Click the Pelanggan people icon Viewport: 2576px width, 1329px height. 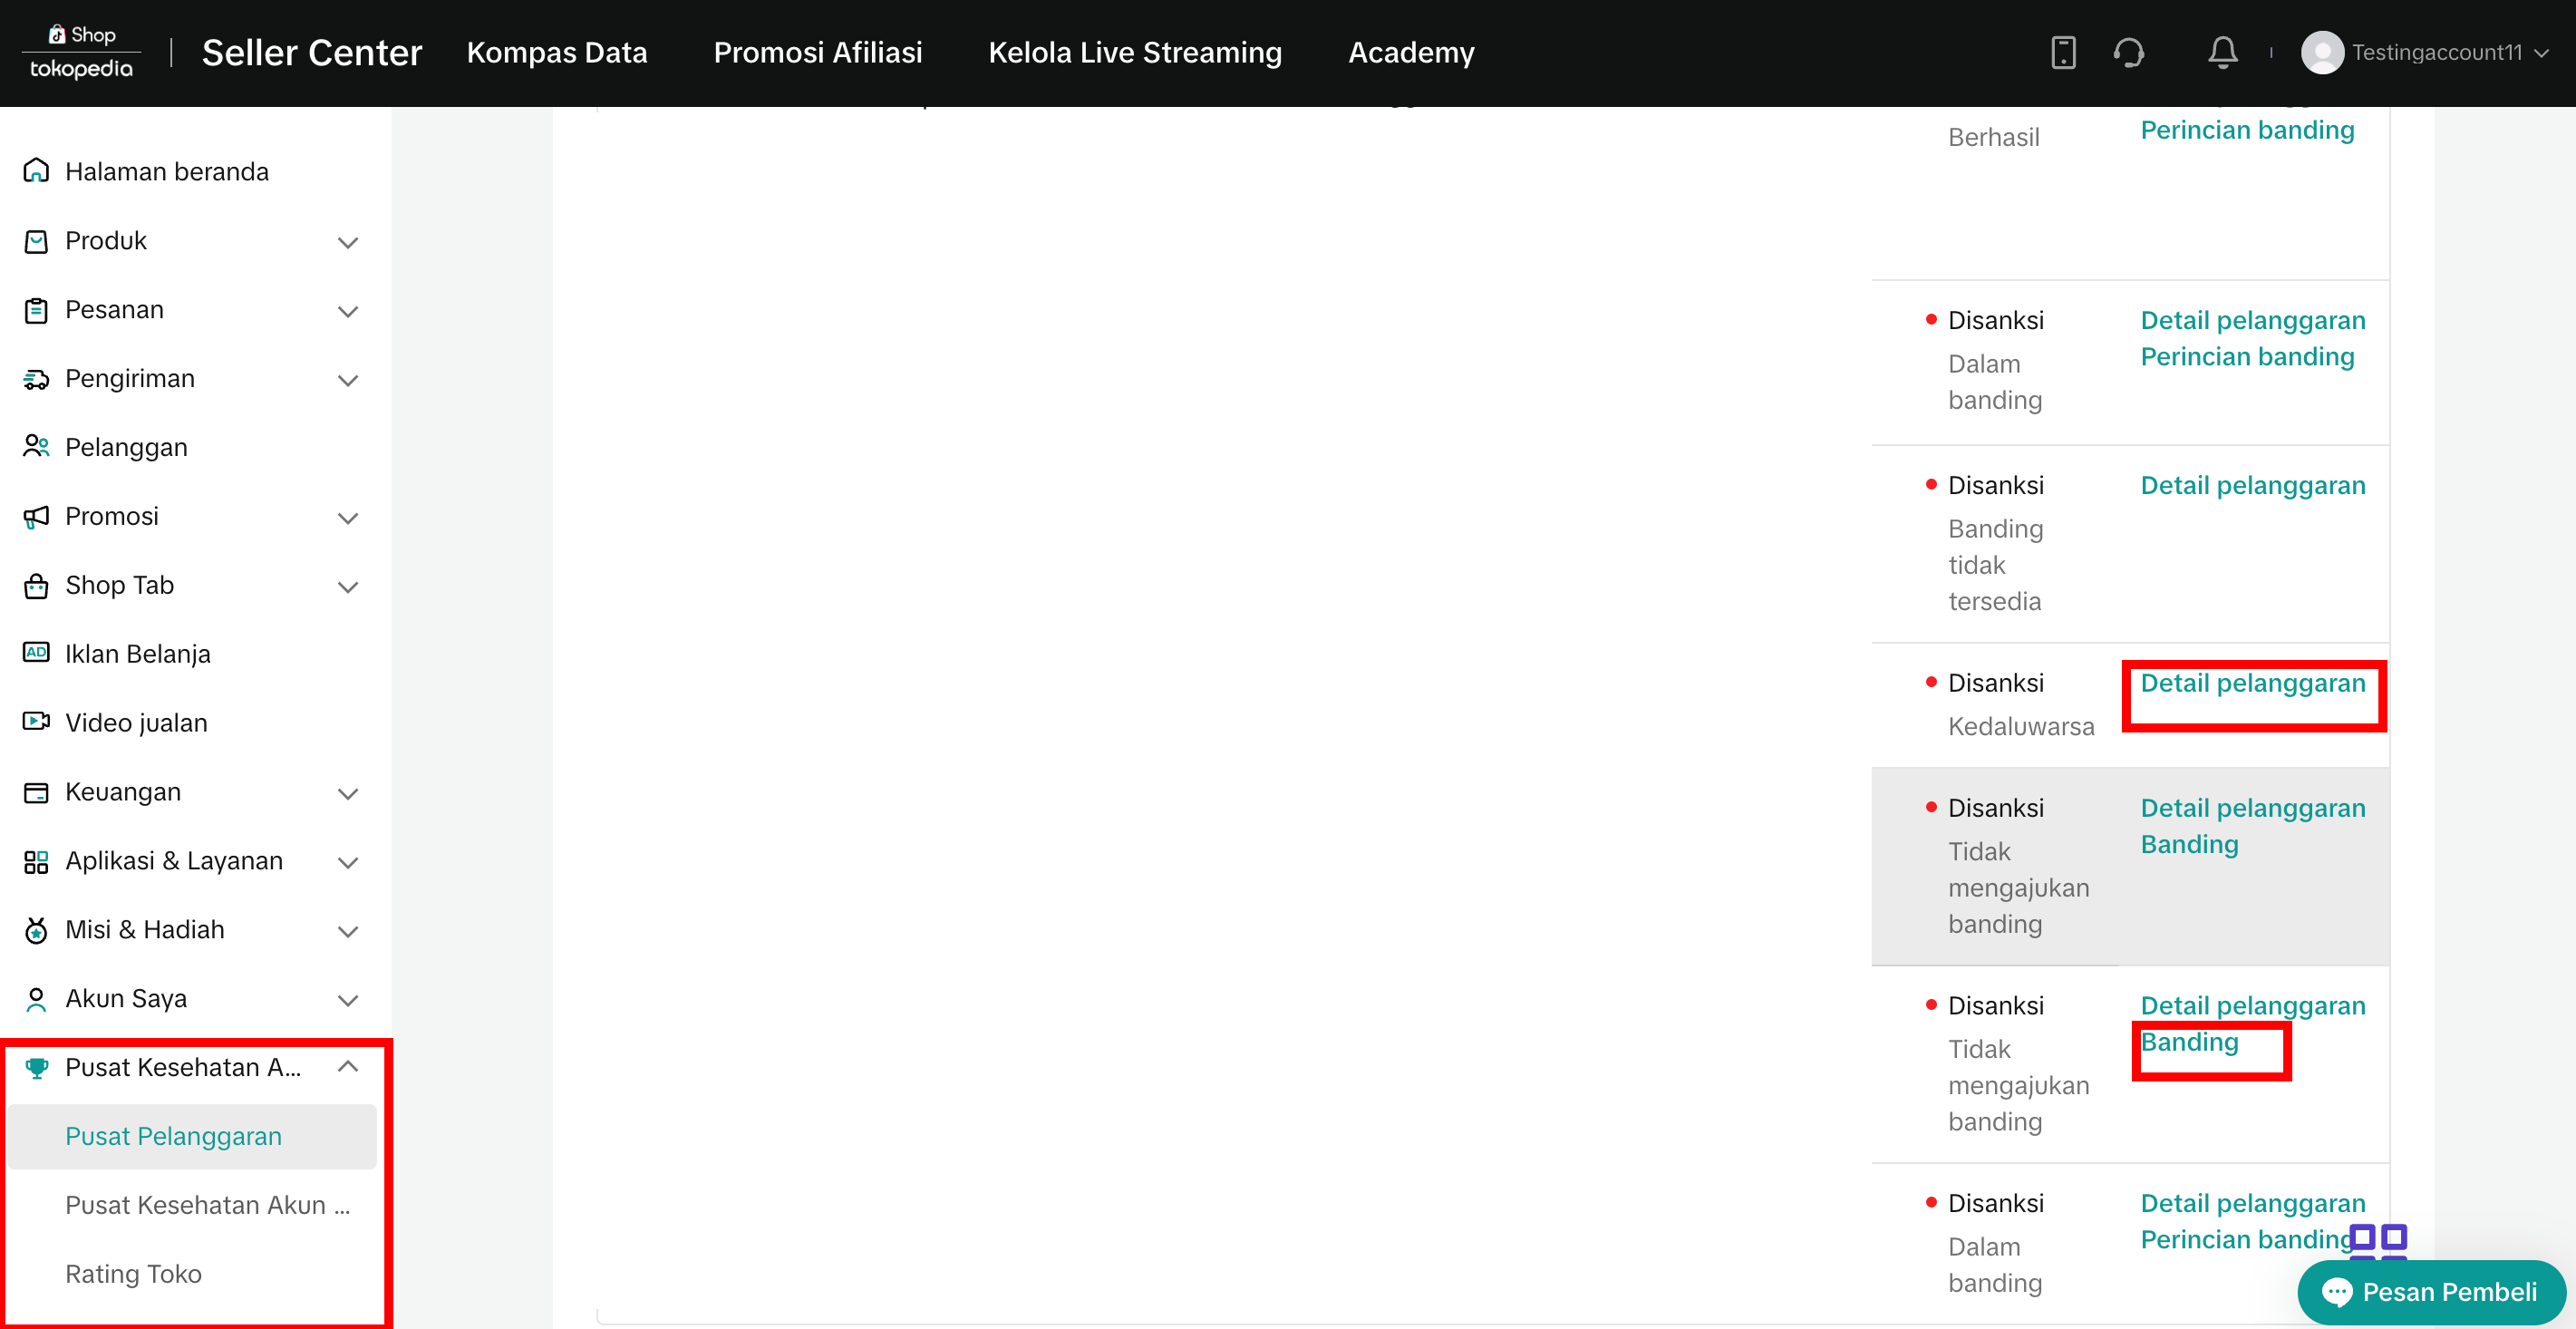(x=36, y=447)
